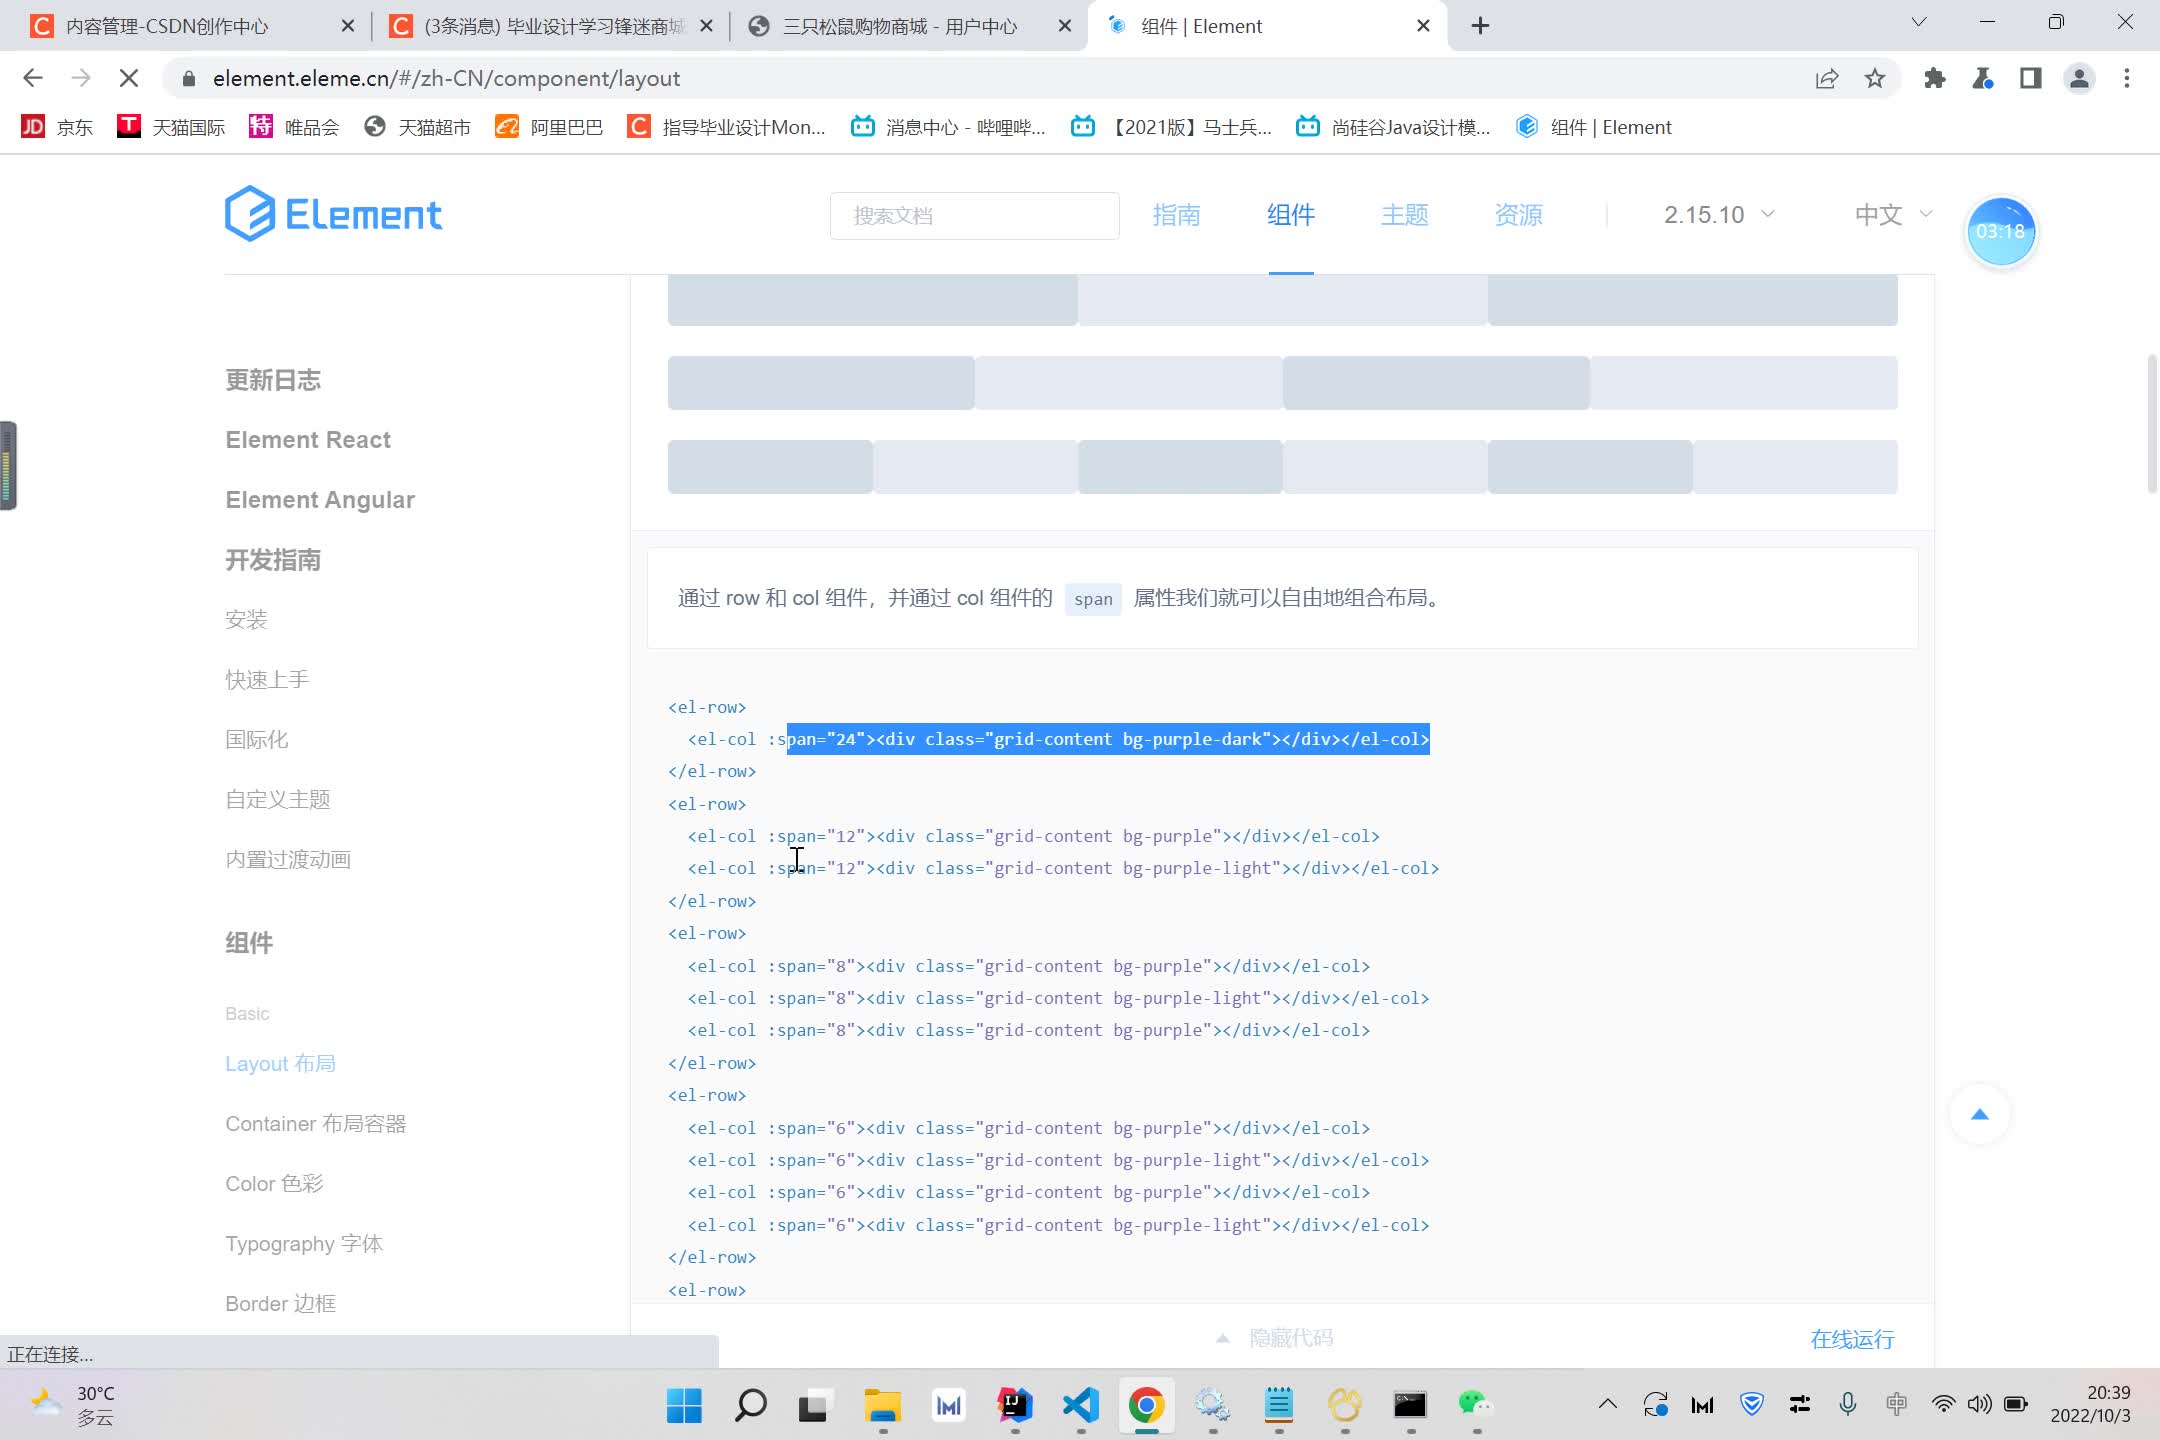Click the blue timer bubble 03:18
Viewport: 2160px width, 1440px height.
2000,231
